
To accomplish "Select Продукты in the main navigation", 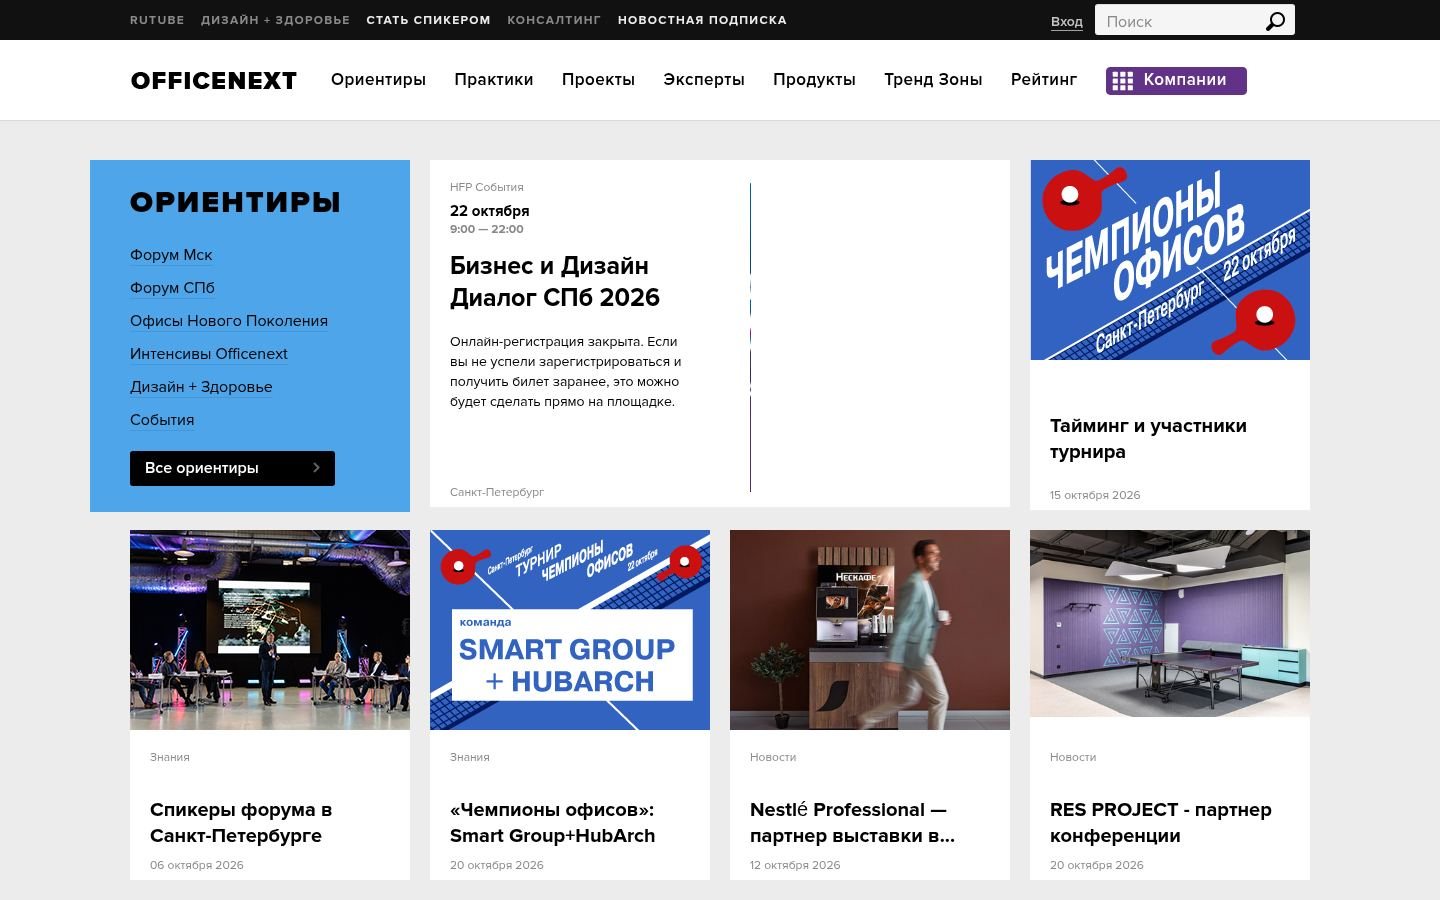I will pos(814,80).
